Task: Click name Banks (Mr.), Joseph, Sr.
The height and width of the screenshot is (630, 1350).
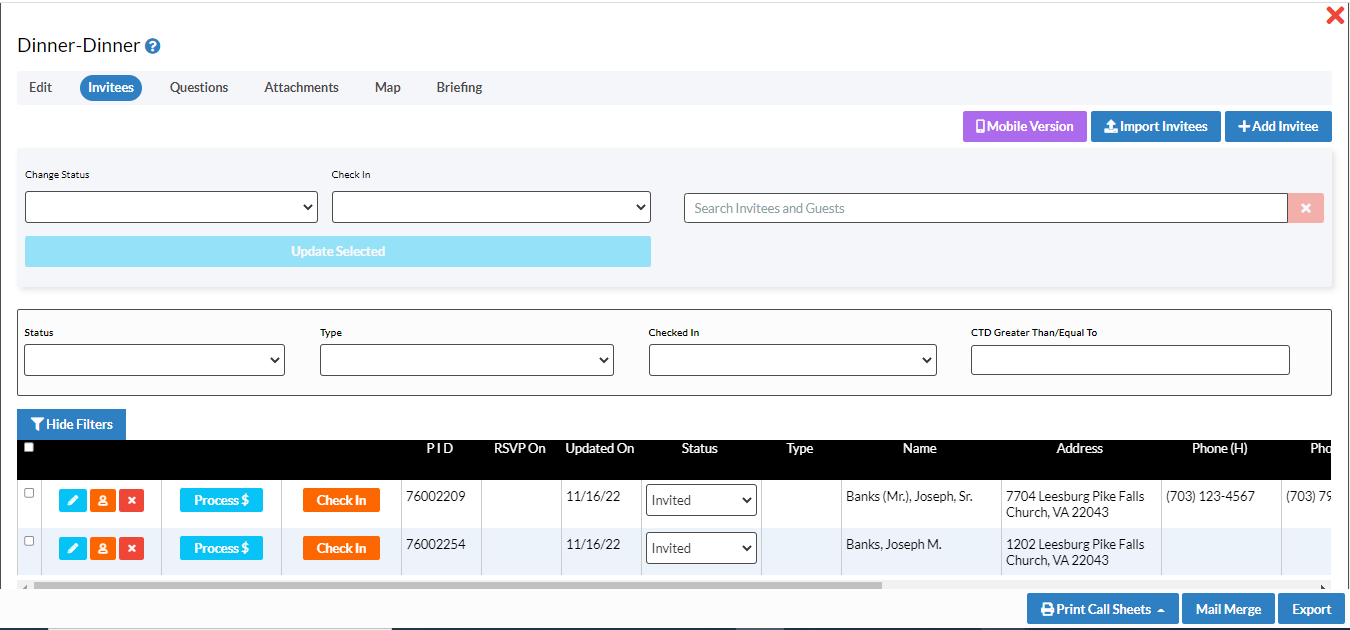Action: point(909,495)
